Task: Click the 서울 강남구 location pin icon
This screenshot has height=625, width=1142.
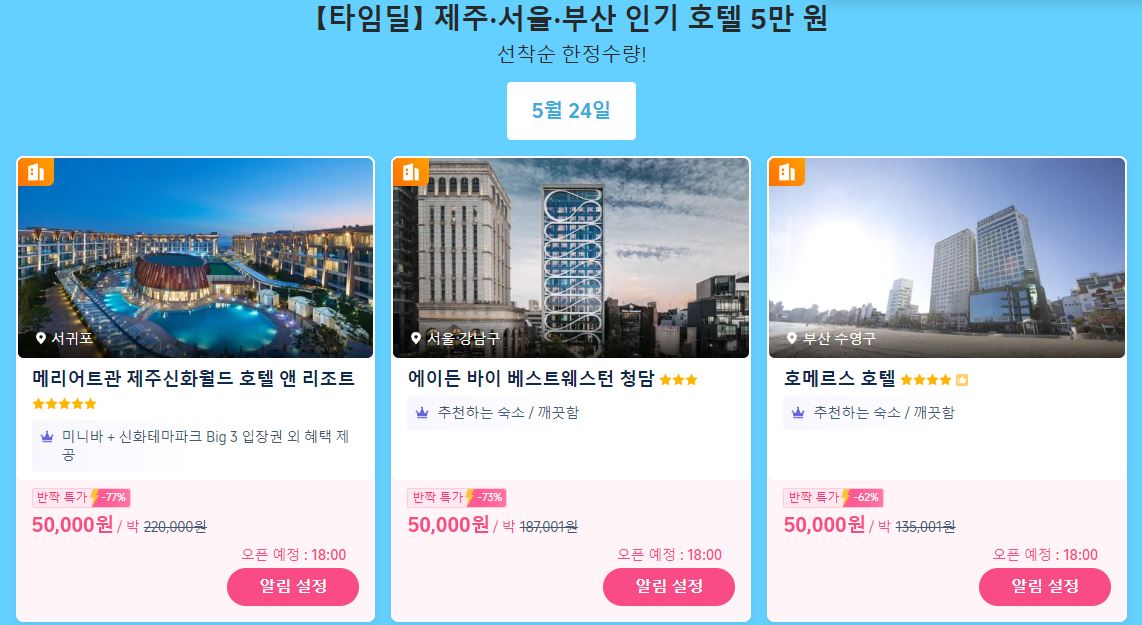Action: pyautogui.click(x=416, y=338)
